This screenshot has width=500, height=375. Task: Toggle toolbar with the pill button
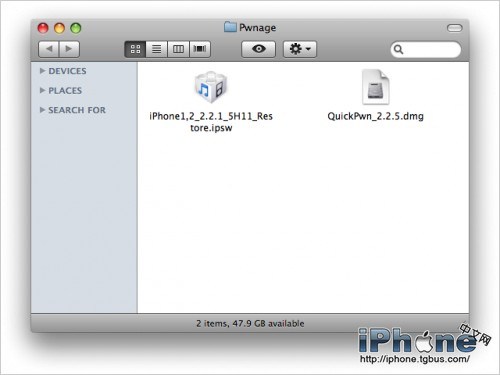pyautogui.click(x=454, y=28)
